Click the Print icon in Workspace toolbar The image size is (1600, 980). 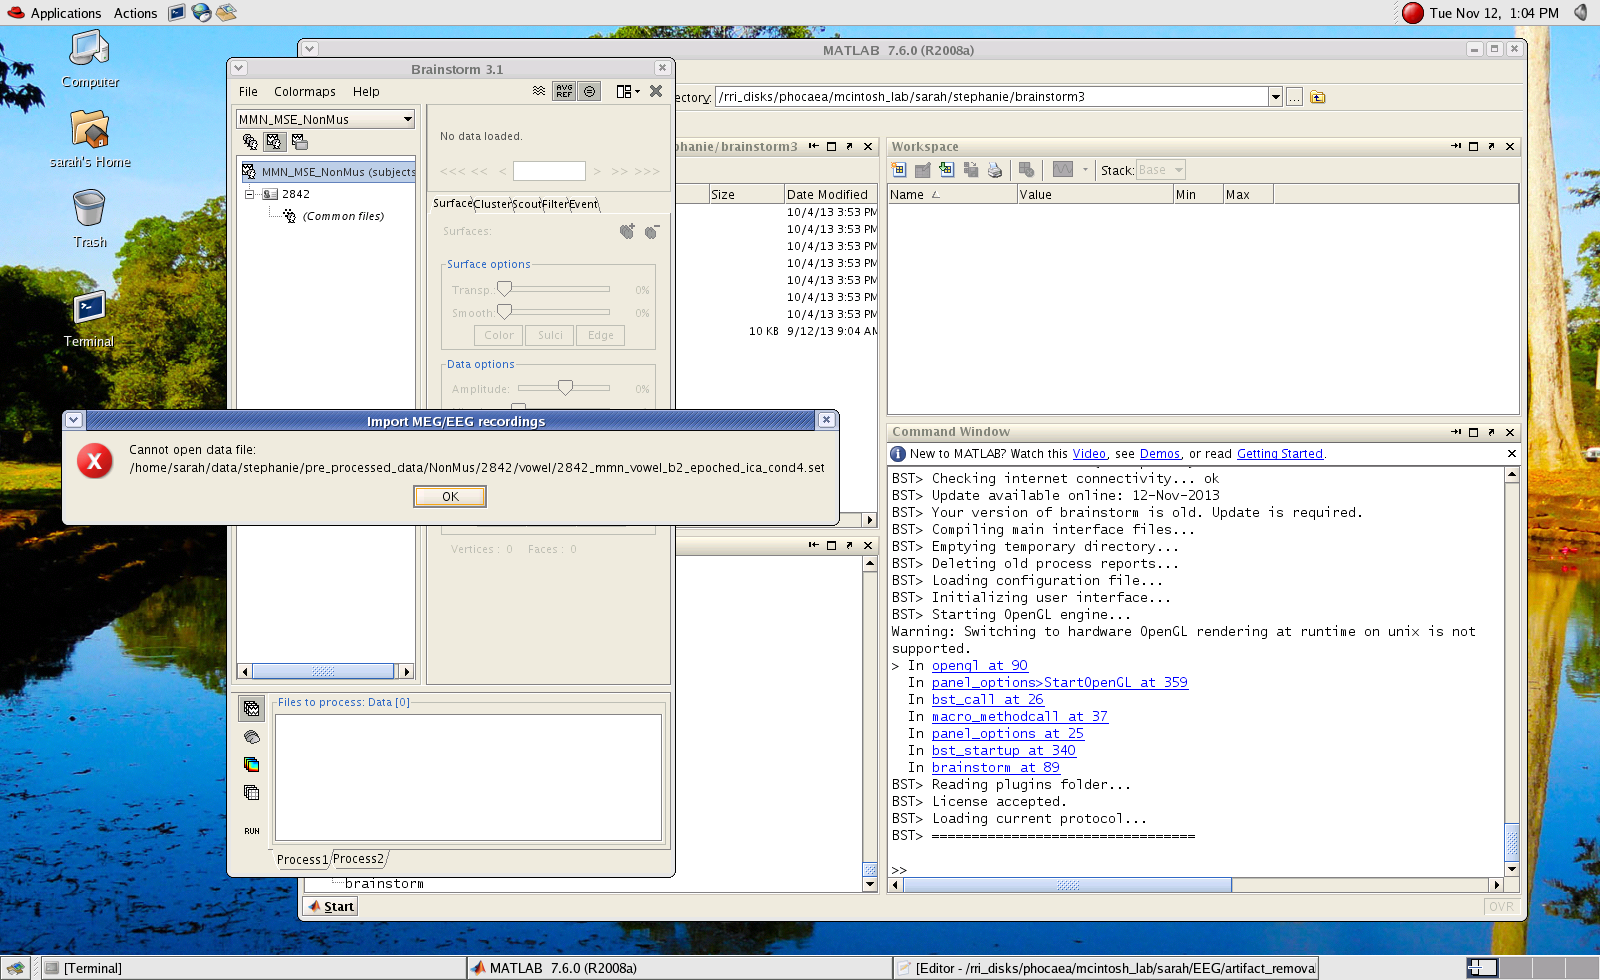[x=995, y=170]
